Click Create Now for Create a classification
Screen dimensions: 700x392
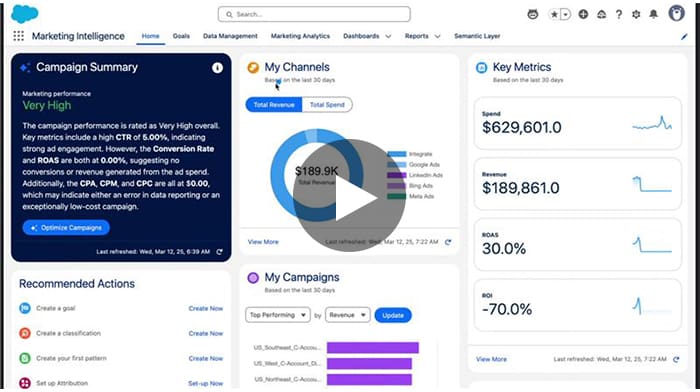coord(205,334)
